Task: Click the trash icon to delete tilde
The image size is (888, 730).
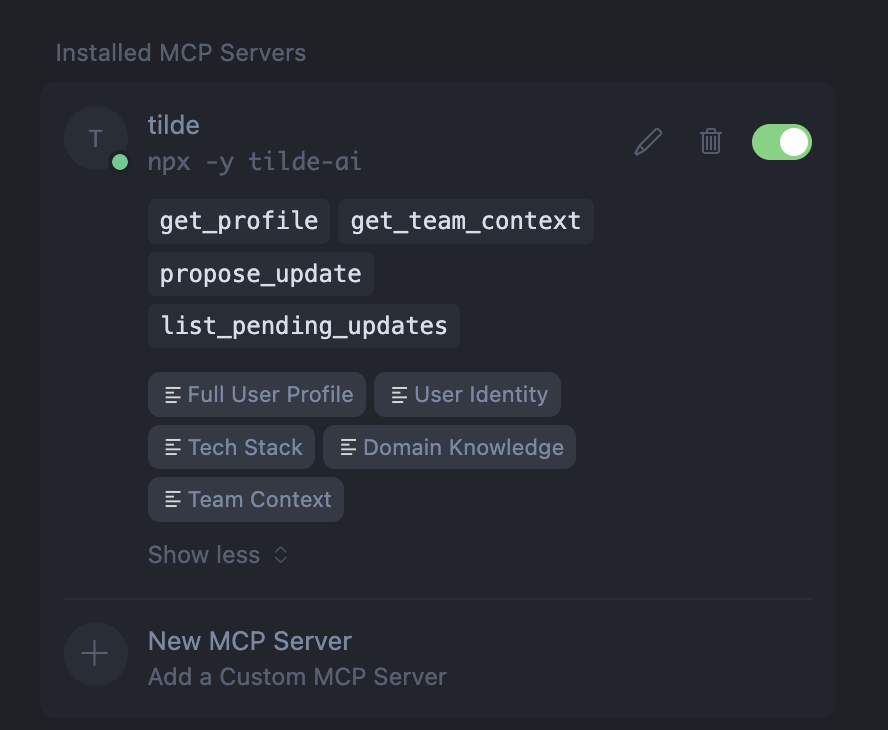Action: point(711,141)
